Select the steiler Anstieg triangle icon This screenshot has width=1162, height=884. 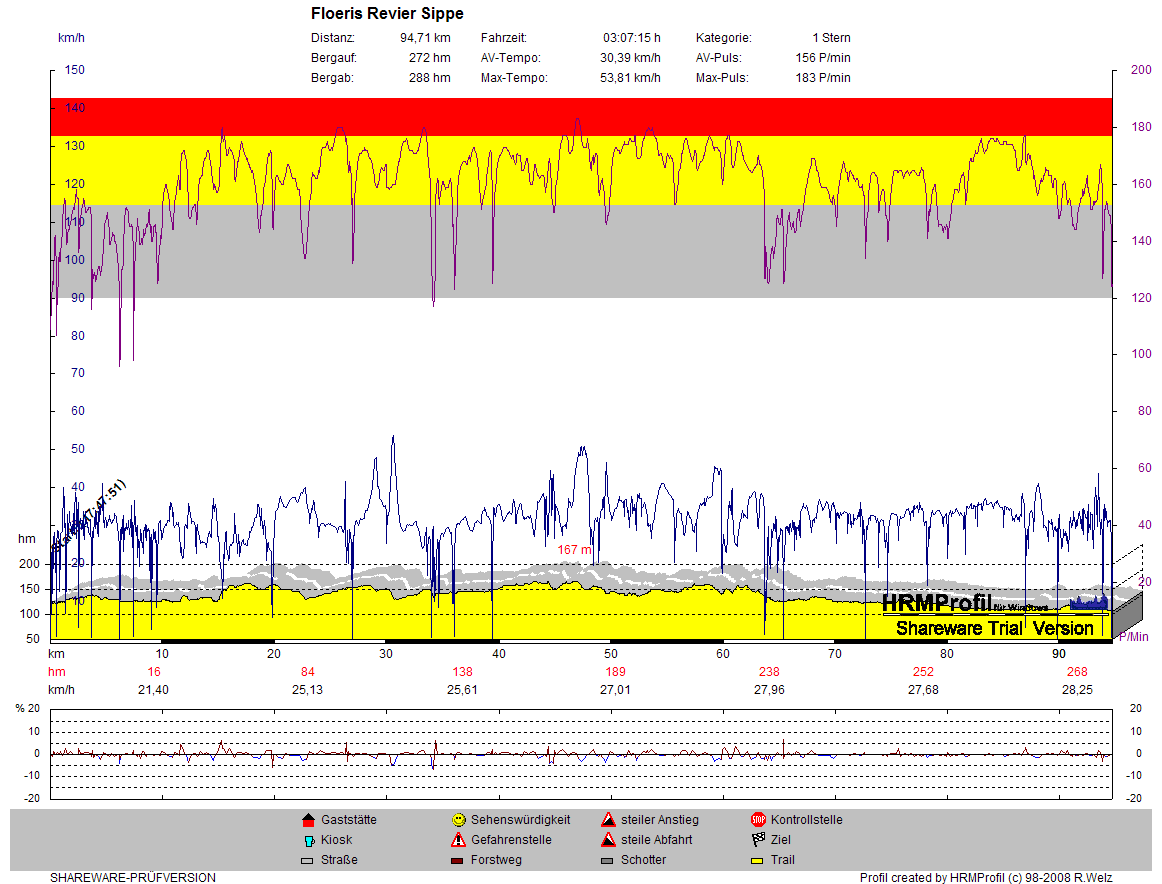608,820
